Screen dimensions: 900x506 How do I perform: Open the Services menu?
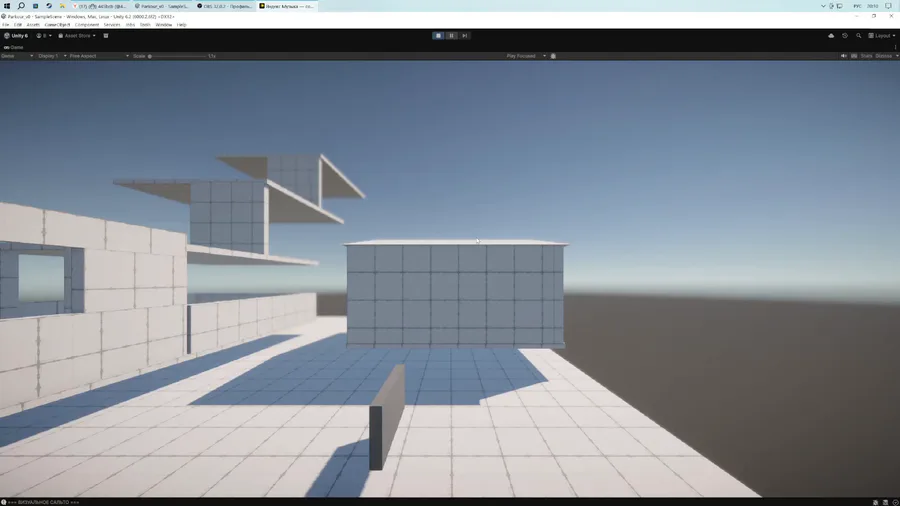[x=112, y=25]
